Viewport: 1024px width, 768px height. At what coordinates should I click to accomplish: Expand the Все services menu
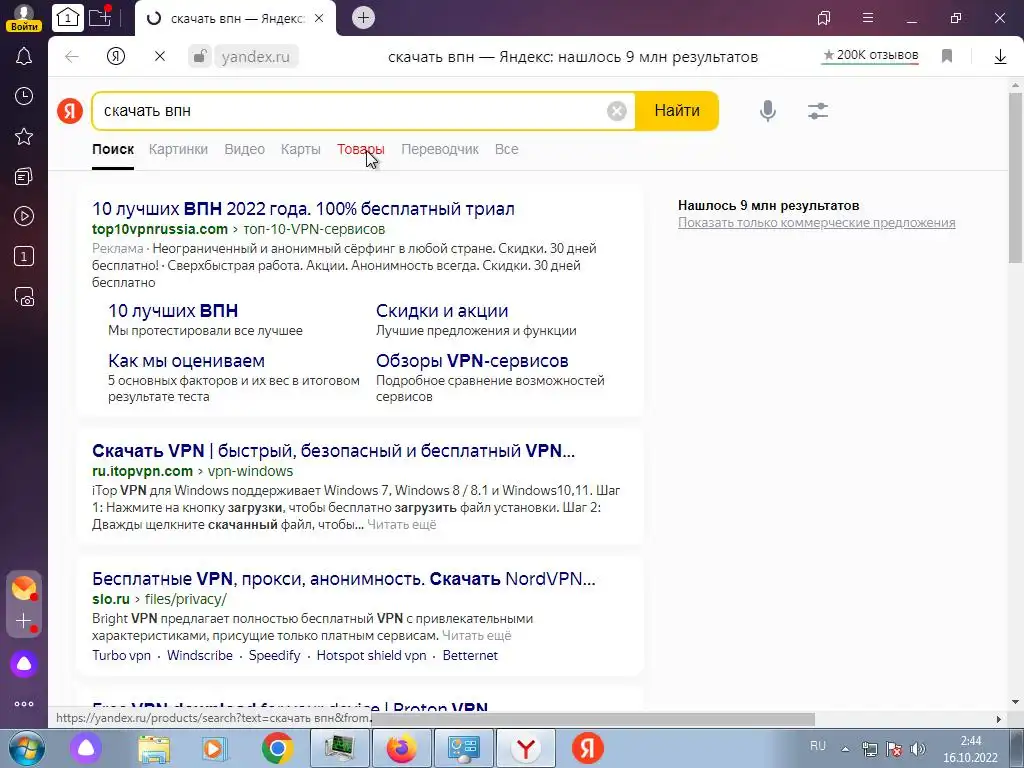click(506, 149)
